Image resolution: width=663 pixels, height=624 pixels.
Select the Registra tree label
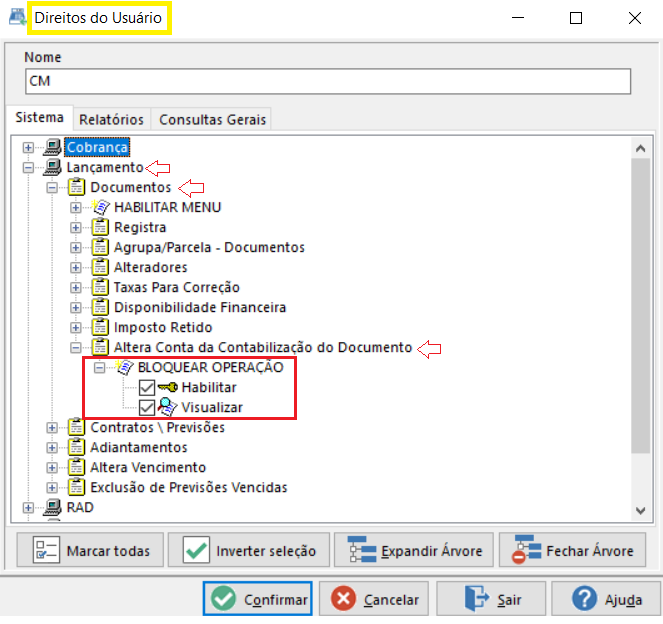click(x=140, y=227)
